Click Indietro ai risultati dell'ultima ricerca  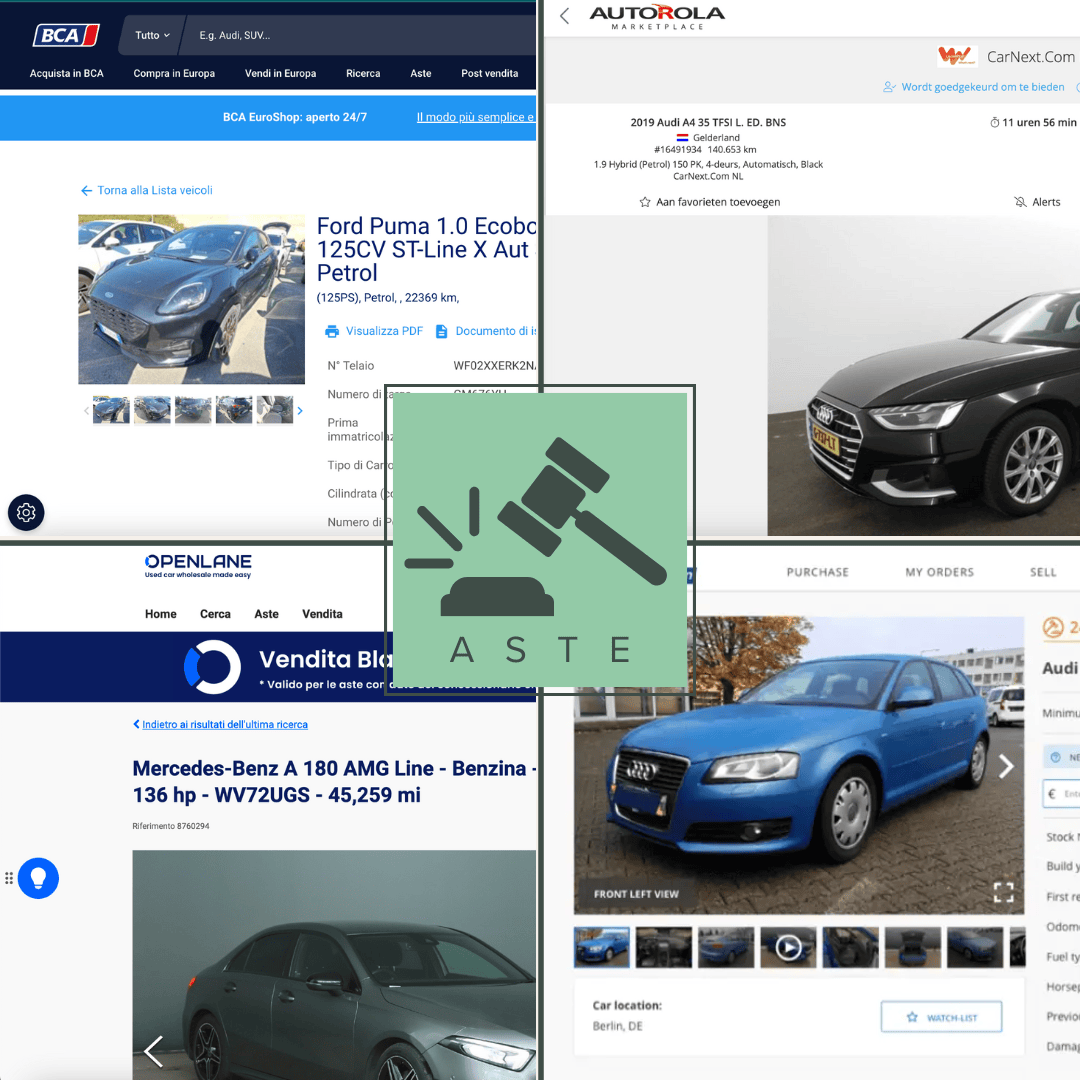[x=220, y=724]
